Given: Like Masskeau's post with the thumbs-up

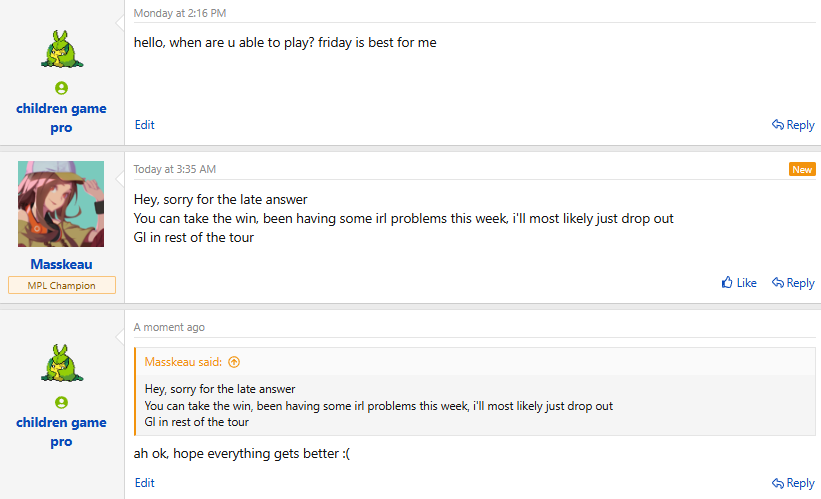Looking at the screenshot, I should (739, 283).
